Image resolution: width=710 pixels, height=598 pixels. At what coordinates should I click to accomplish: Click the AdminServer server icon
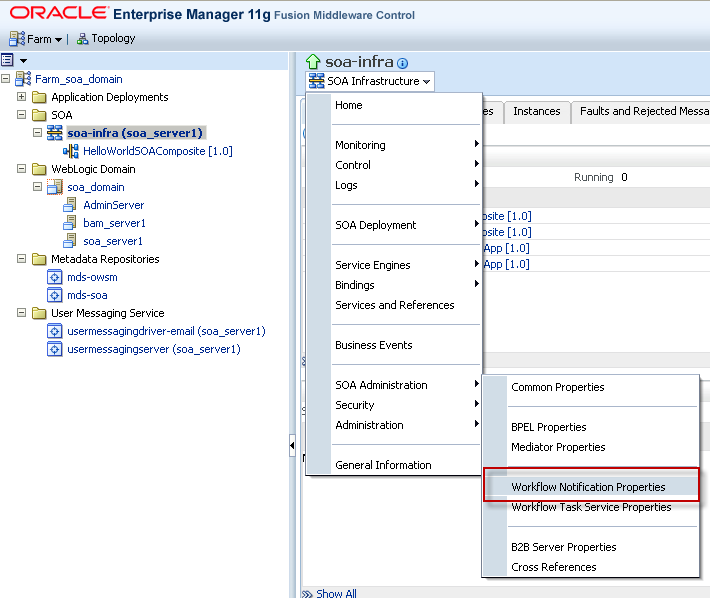70,205
